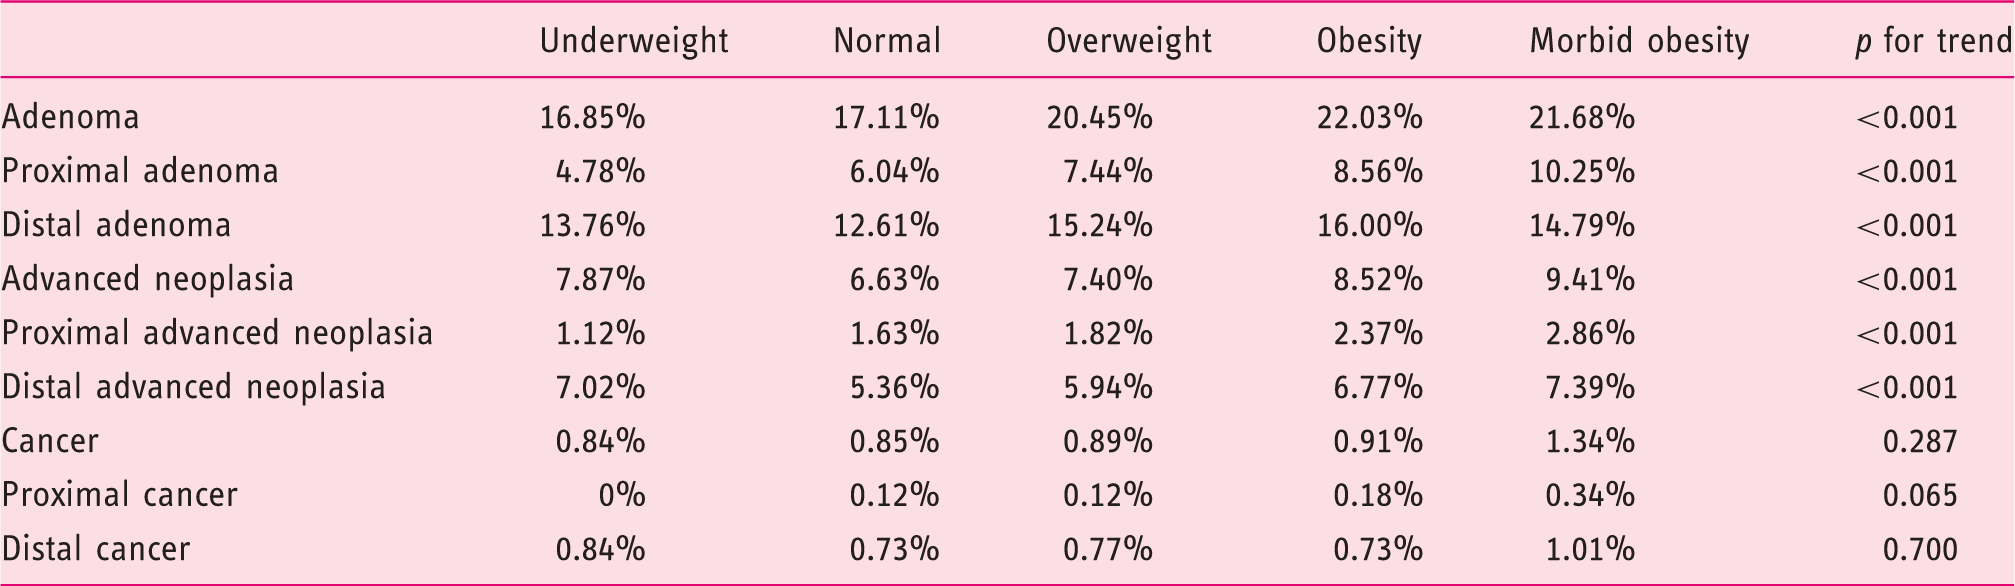Select the Morbid obesity column header
This screenshot has width=2015, height=586.
pos(1639,41)
